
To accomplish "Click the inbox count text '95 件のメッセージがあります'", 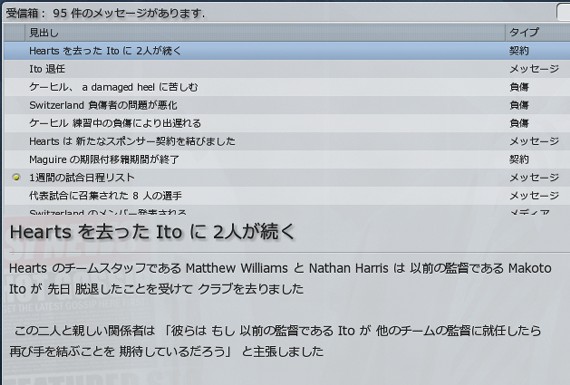I will [129, 13].
